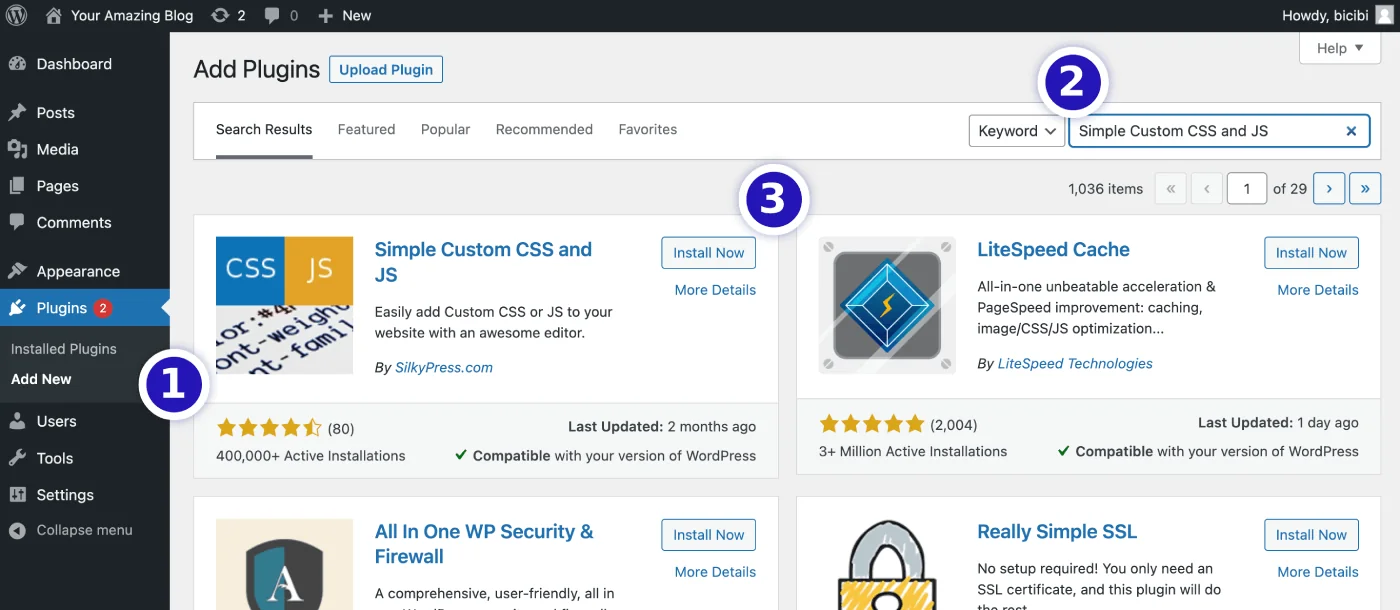The height and width of the screenshot is (610, 1400).
Task: Click the Really Simple SSL title
Action: pyautogui.click(x=1057, y=532)
